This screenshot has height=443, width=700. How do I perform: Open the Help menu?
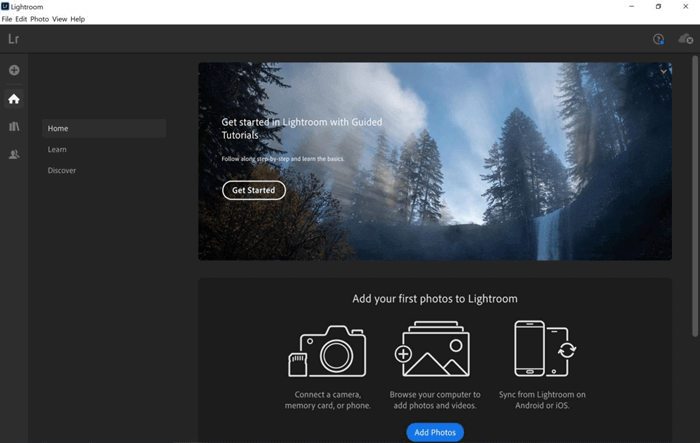(x=77, y=19)
